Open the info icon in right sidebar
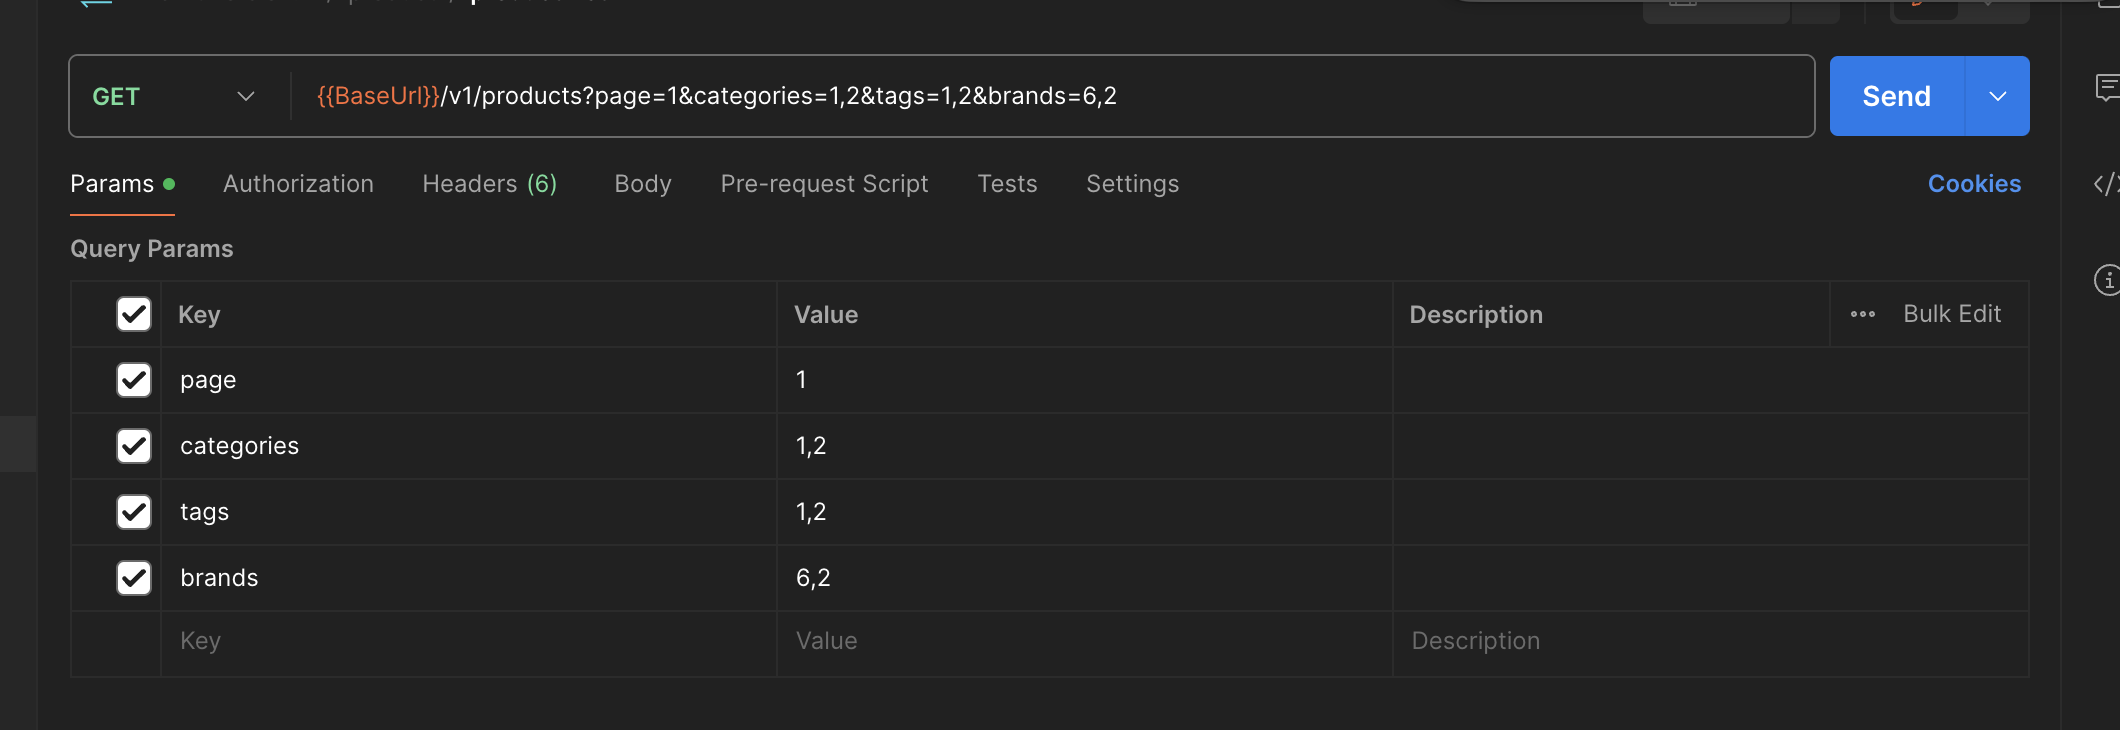This screenshot has width=2120, height=730. pos(2107,280)
